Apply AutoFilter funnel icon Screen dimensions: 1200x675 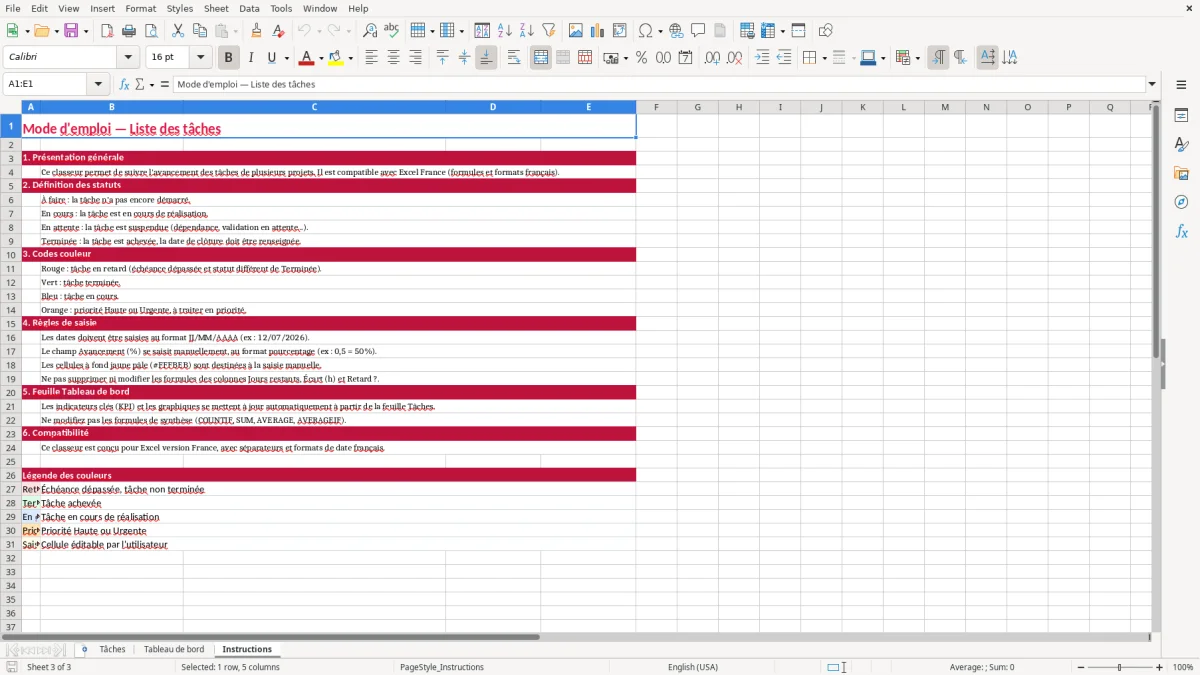pyautogui.click(x=548, y=31)
